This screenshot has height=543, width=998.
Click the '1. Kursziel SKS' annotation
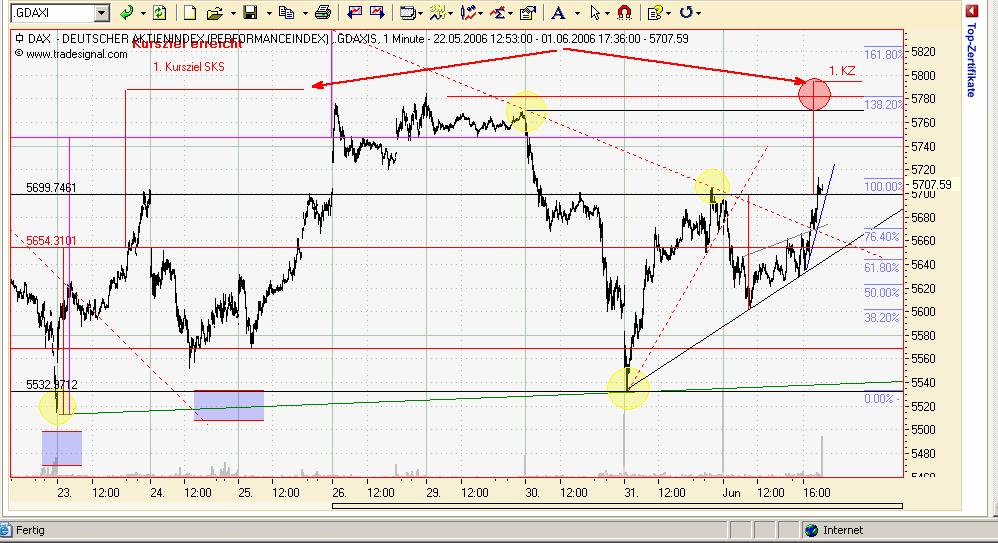point(188,67)
